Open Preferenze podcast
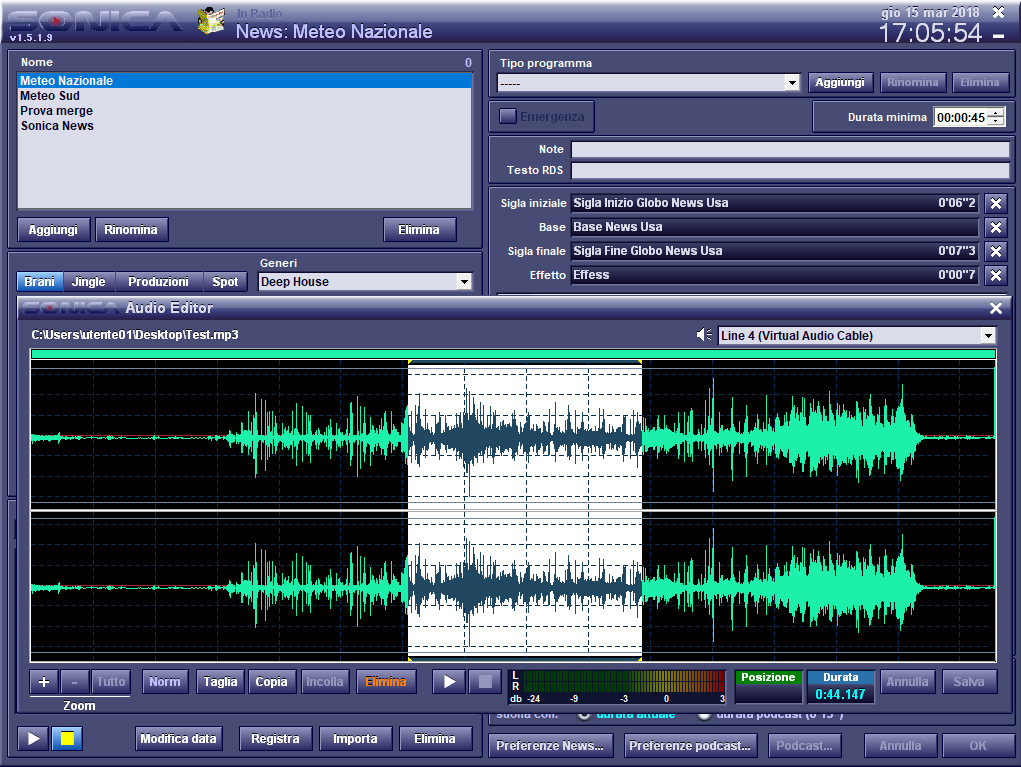 [x=690, y=746]
